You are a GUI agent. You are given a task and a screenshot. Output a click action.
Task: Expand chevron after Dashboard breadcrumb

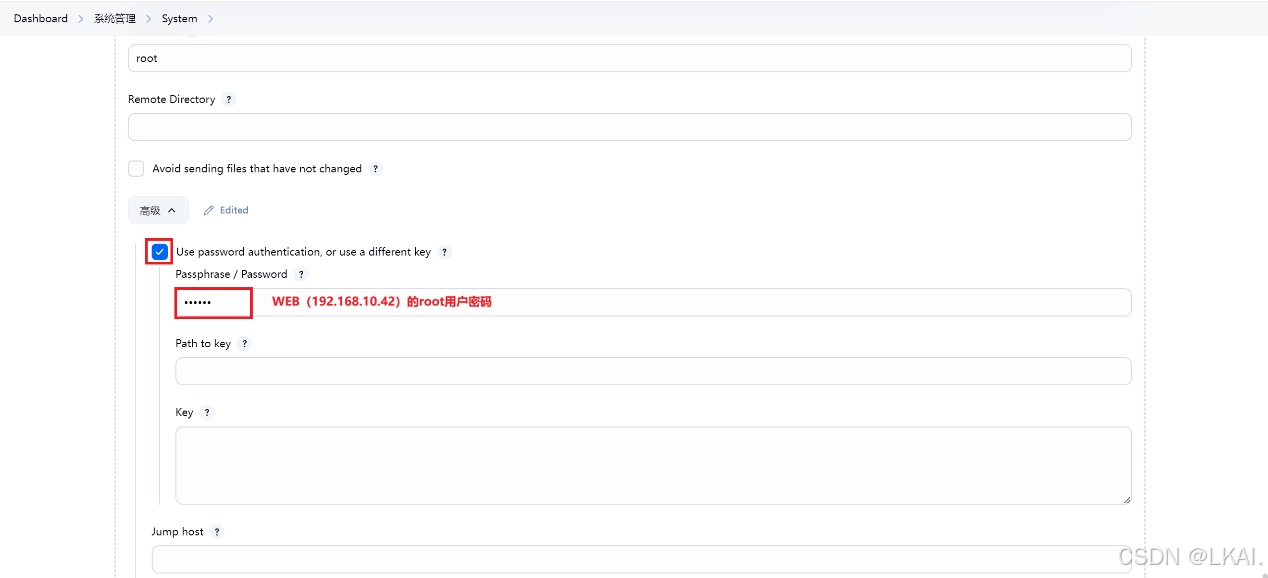click(x=81, y=19)
